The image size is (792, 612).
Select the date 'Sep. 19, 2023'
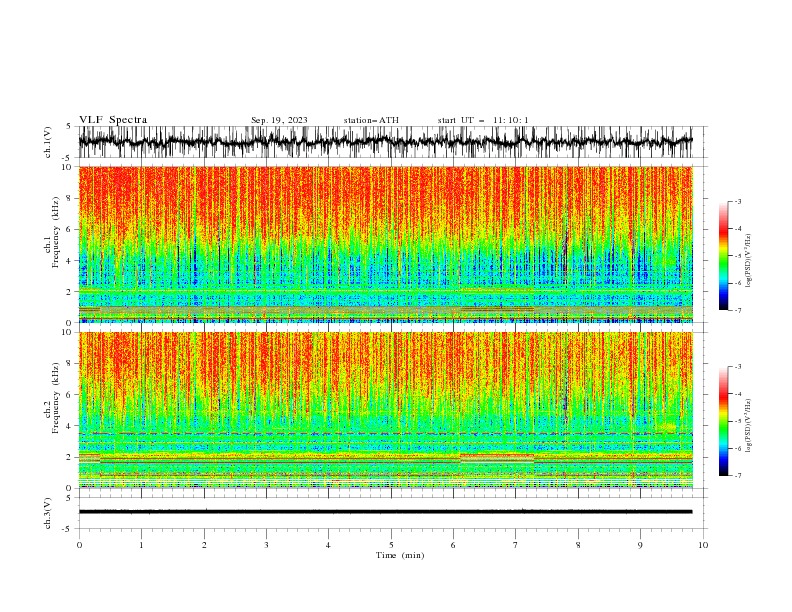[x=279, y=120]
